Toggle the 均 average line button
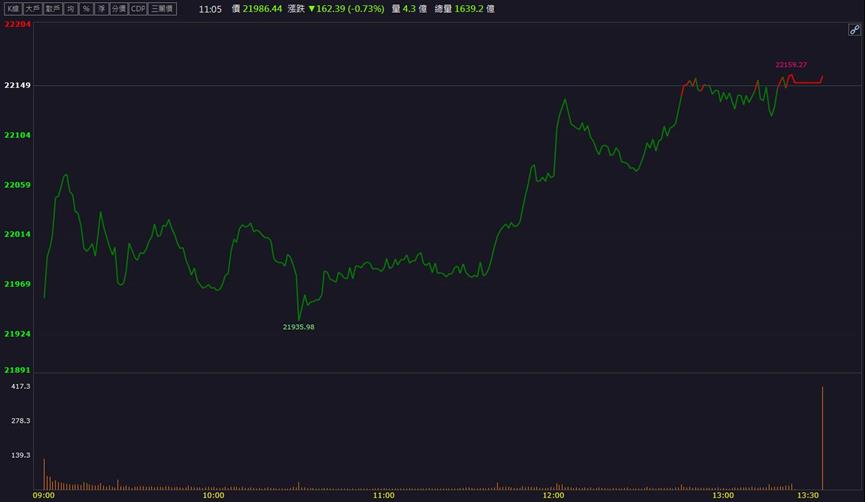This screenshot has height=502, width=865. click(x=71, y=9)
